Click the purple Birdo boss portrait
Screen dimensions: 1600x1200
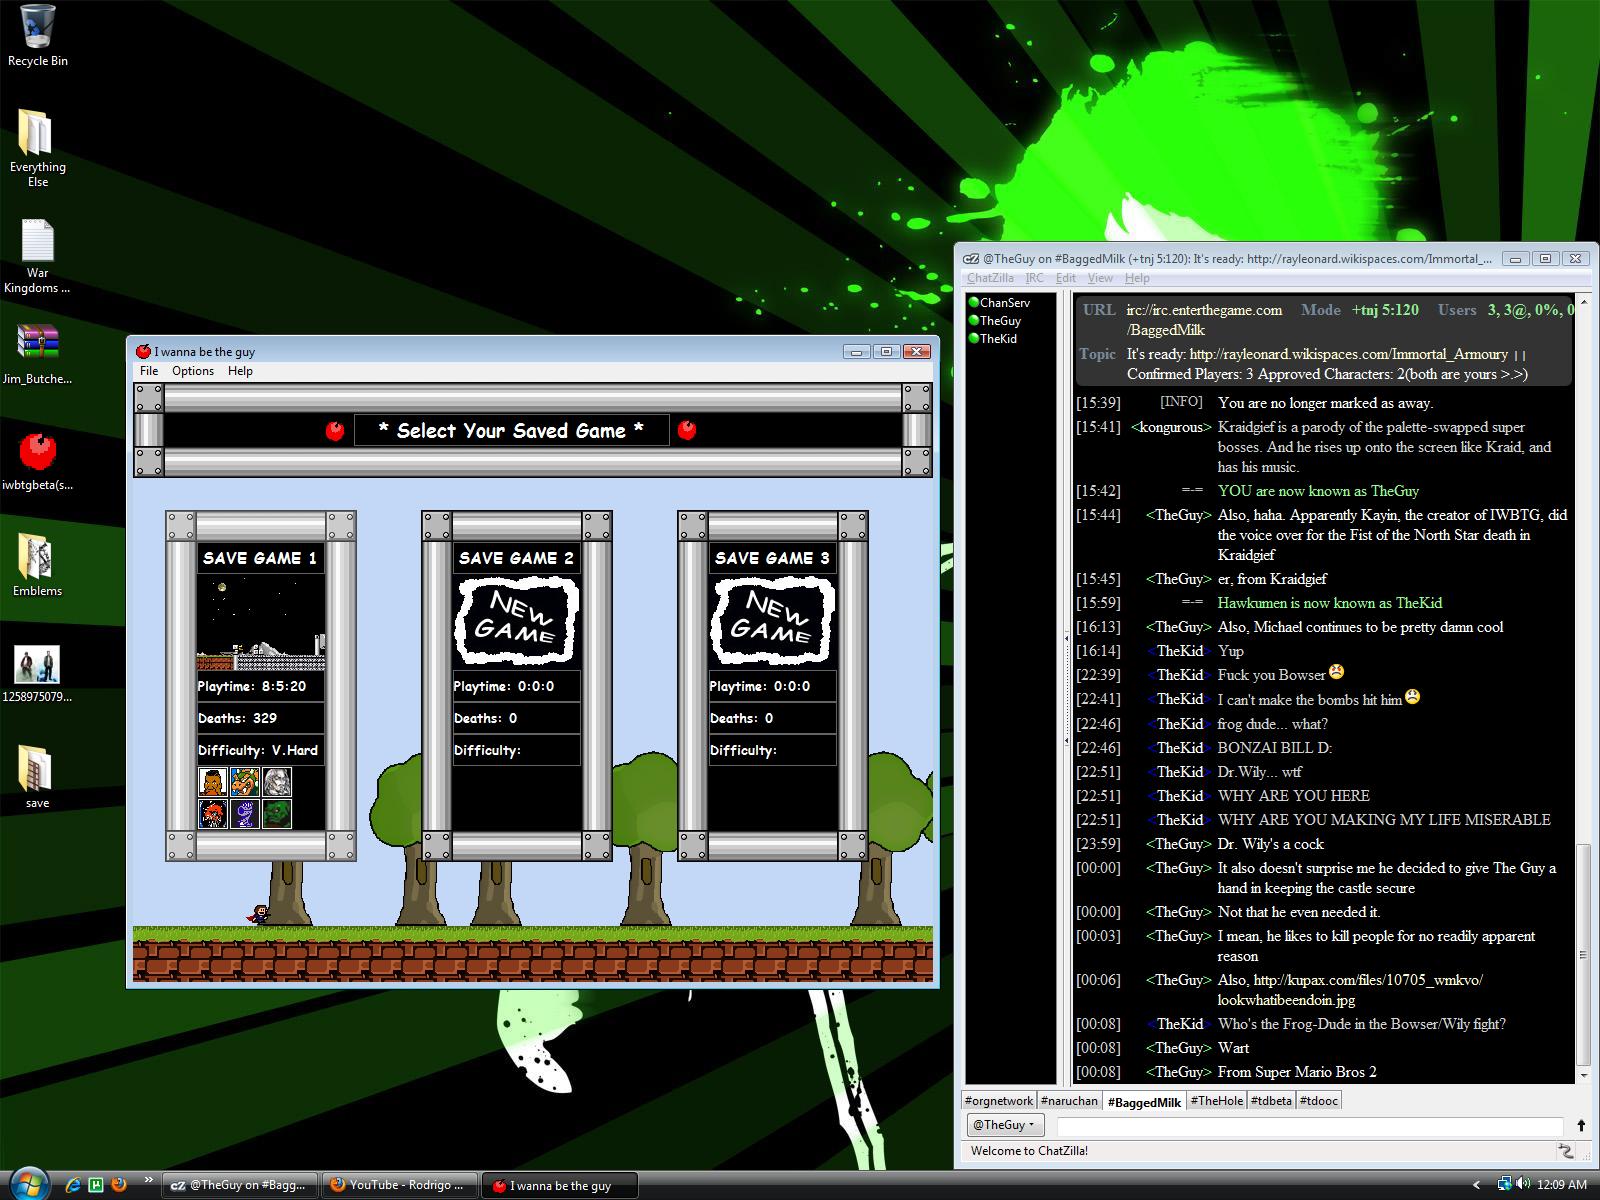point(245,814)
